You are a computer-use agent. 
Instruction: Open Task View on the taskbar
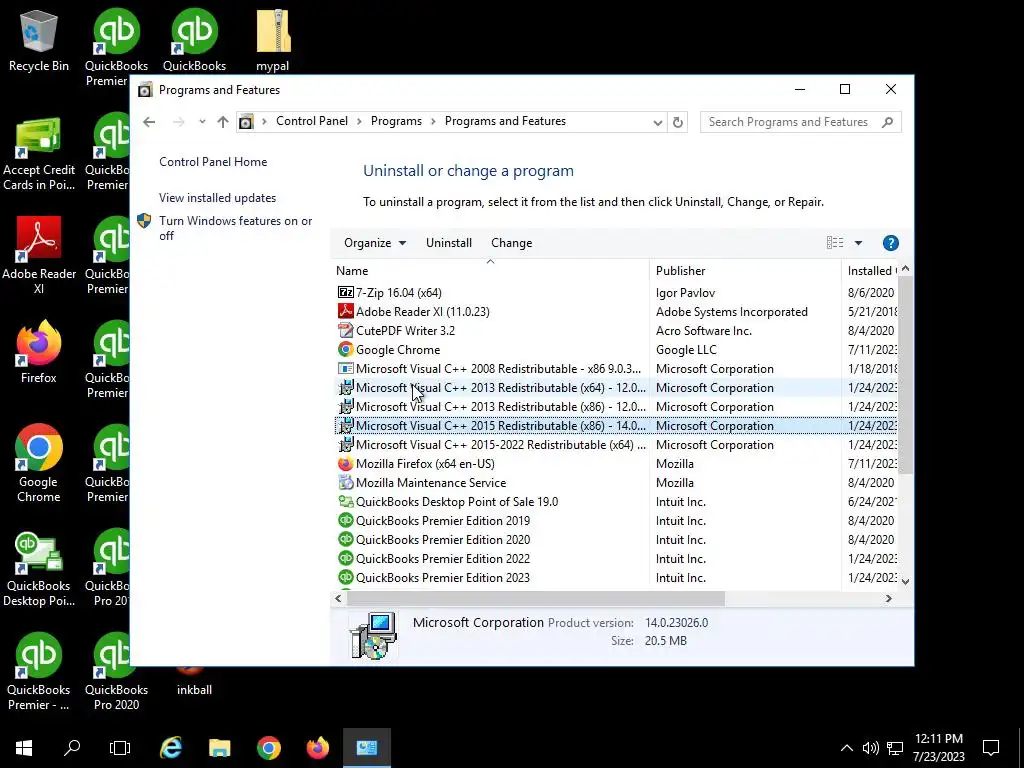[120, 748]
